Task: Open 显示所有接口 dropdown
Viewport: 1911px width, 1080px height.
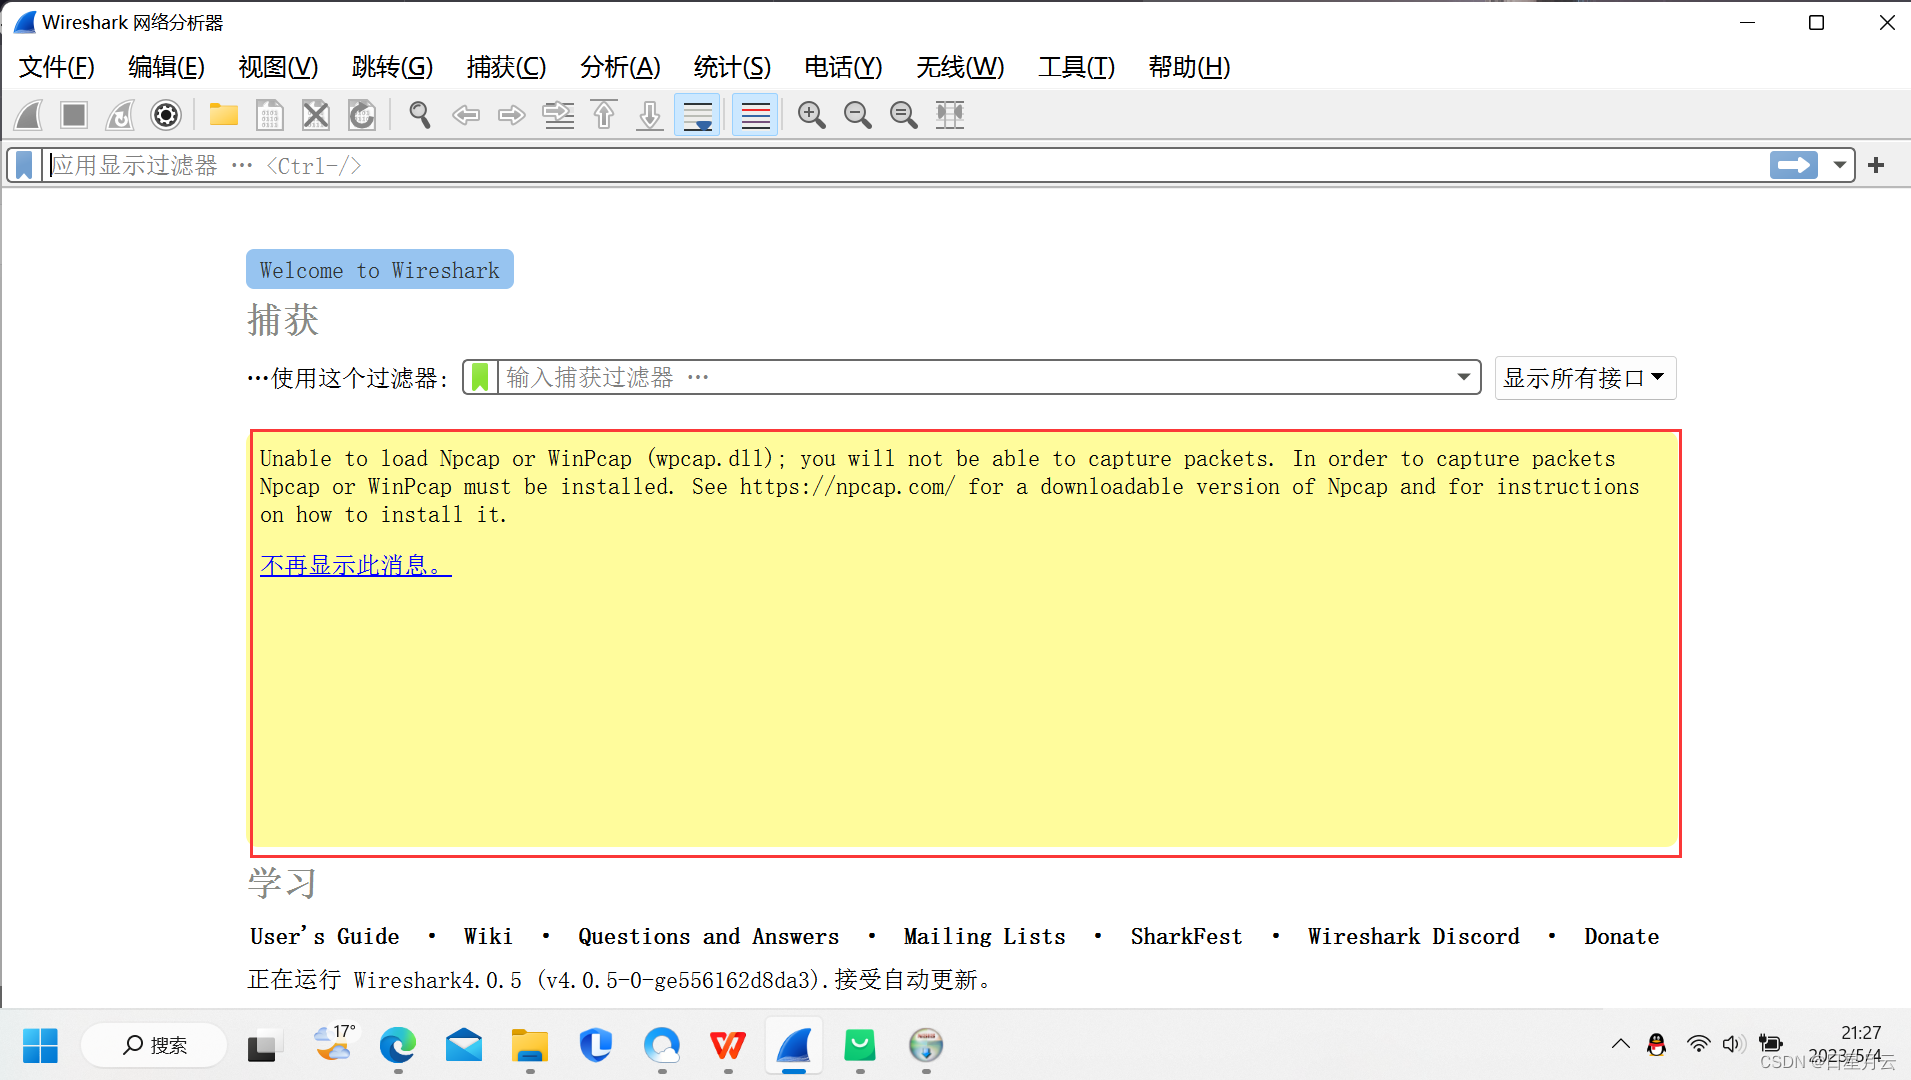Action: pyautogui.click(x=1585, y=378)
